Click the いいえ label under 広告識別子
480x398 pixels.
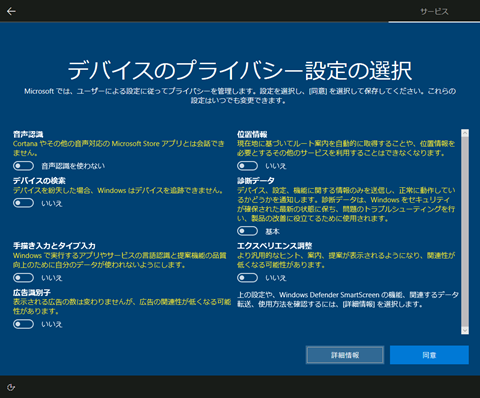52,324
